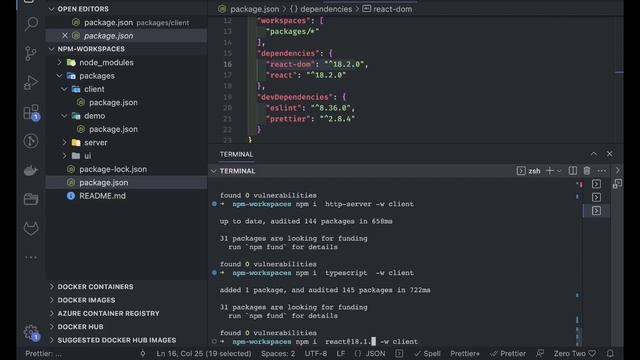Open terminal panel more actions menu
Screen dimensions: 640x360
point(602,171)
